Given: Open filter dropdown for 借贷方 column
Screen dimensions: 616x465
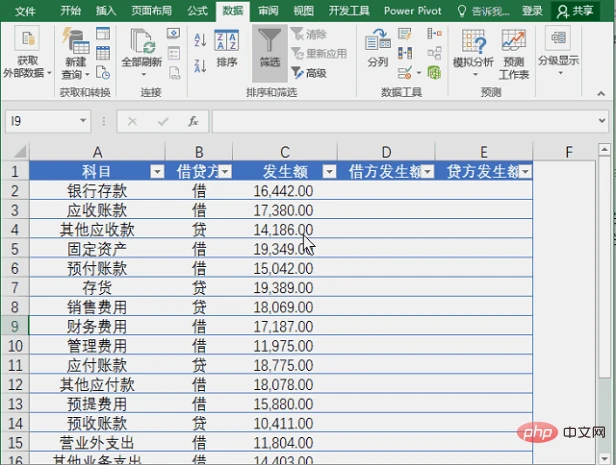Looking at the screenshot, I should pyautogui.click(x=225, y=172).
